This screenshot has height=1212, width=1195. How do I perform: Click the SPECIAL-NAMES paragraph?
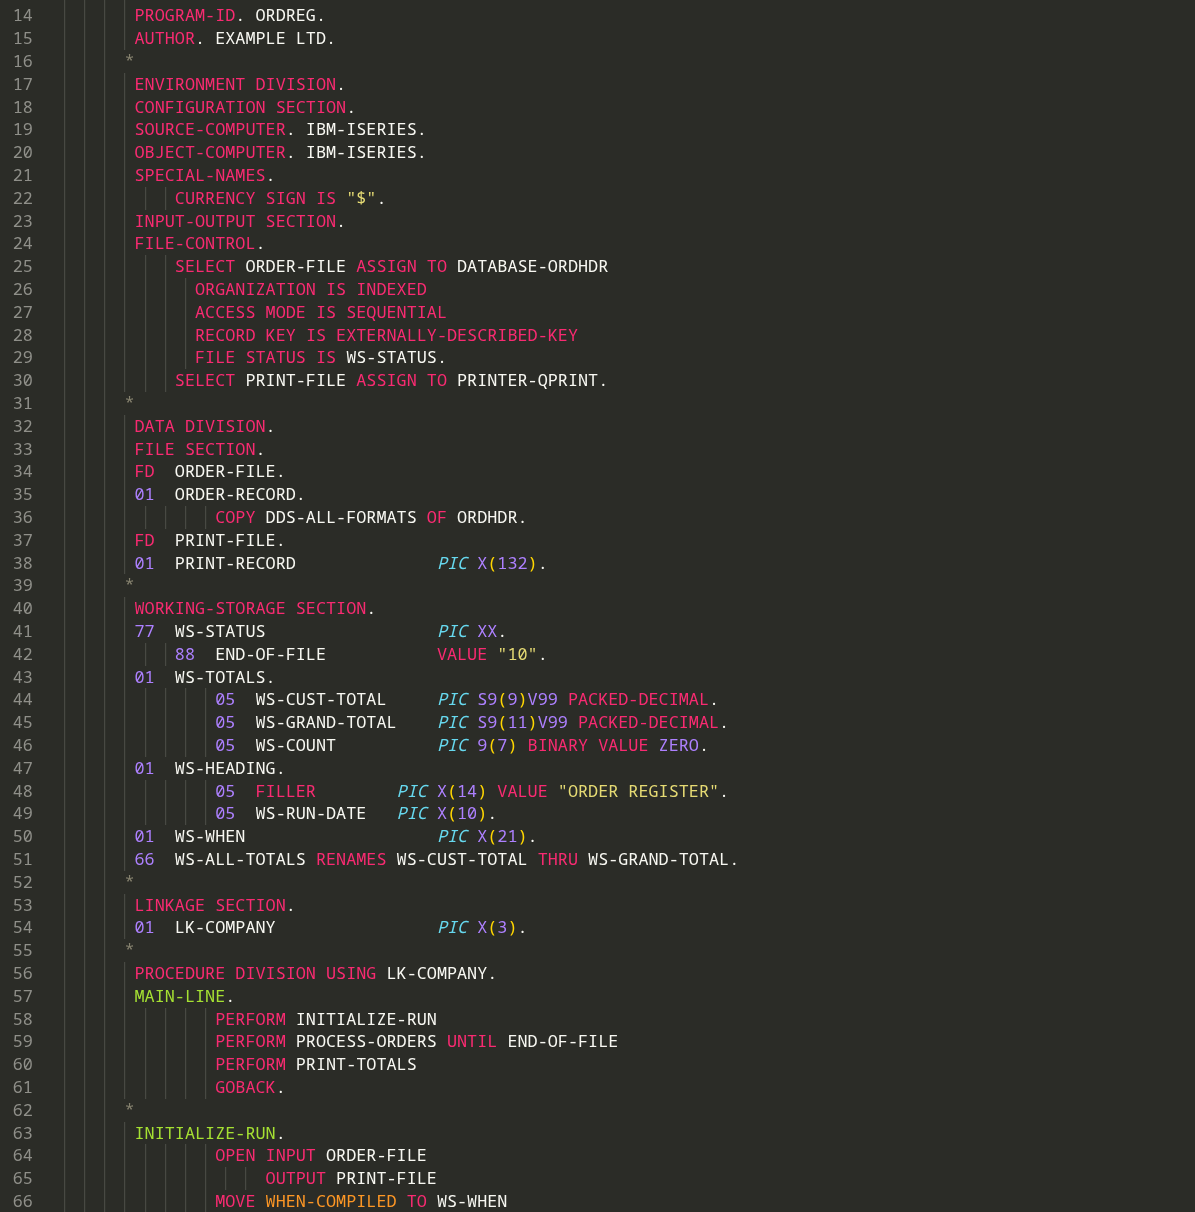click(x=200, y=176)
